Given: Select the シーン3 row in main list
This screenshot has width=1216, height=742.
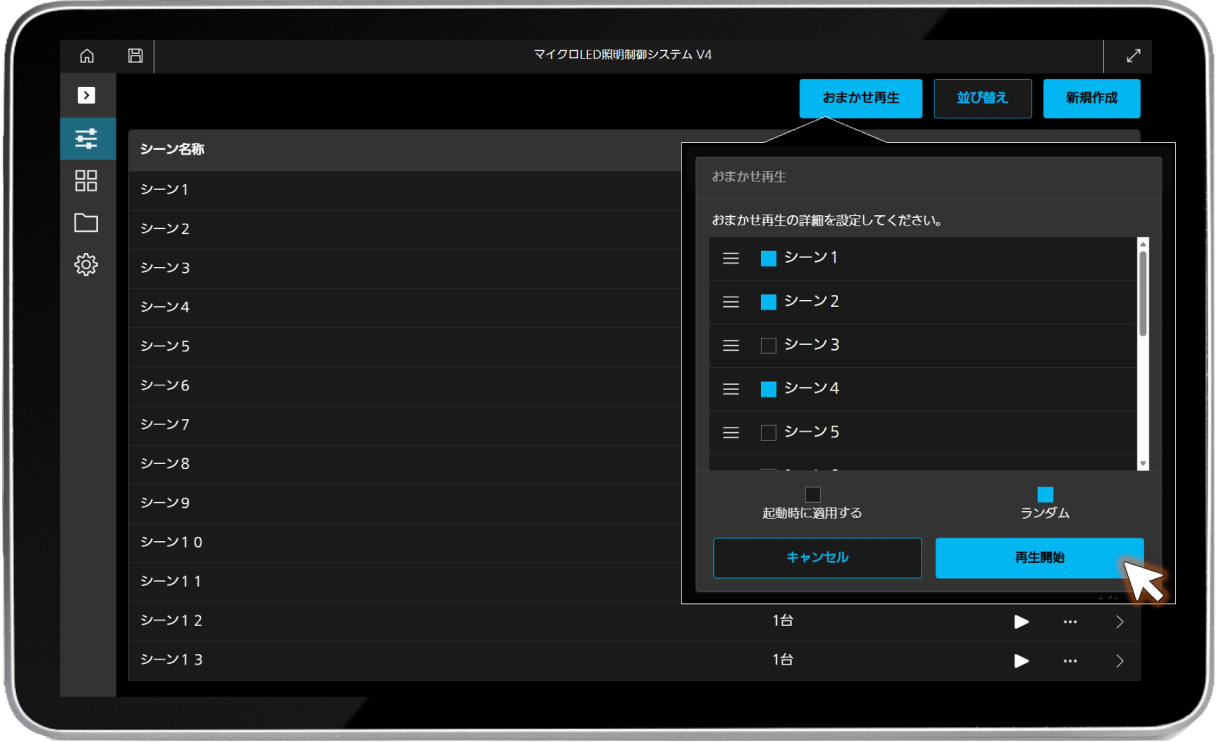Looking at the screenshot, I should pos(405,268).
